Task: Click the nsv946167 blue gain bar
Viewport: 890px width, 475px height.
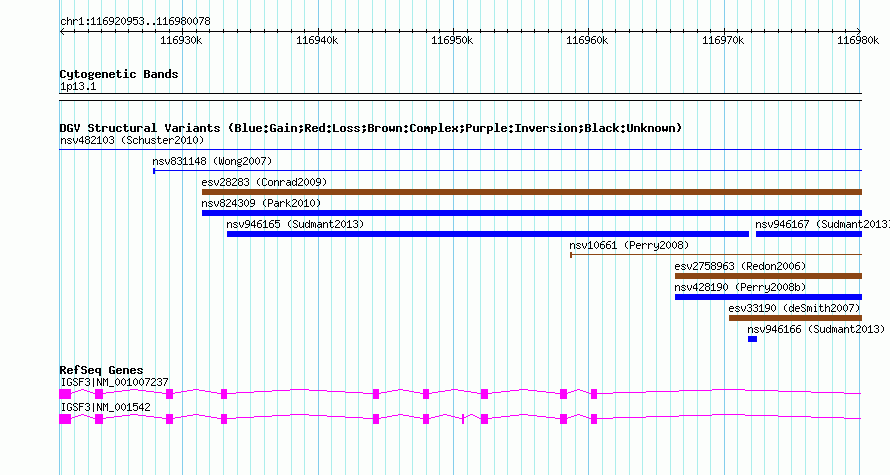Action: coord(809,234)
